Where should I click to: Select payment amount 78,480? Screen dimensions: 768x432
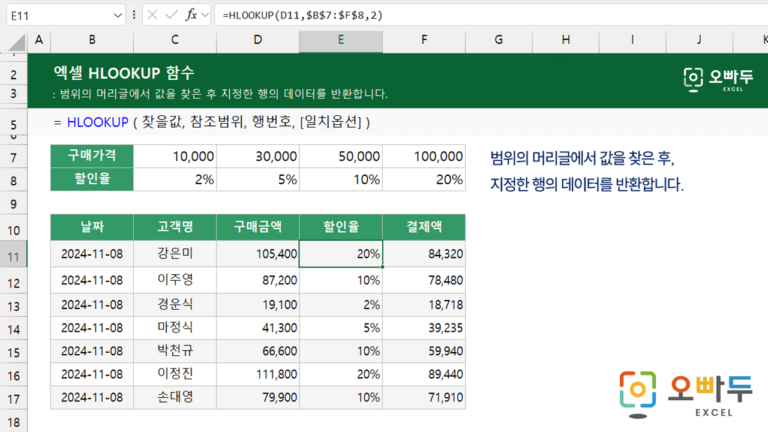[x=424, y=280]
